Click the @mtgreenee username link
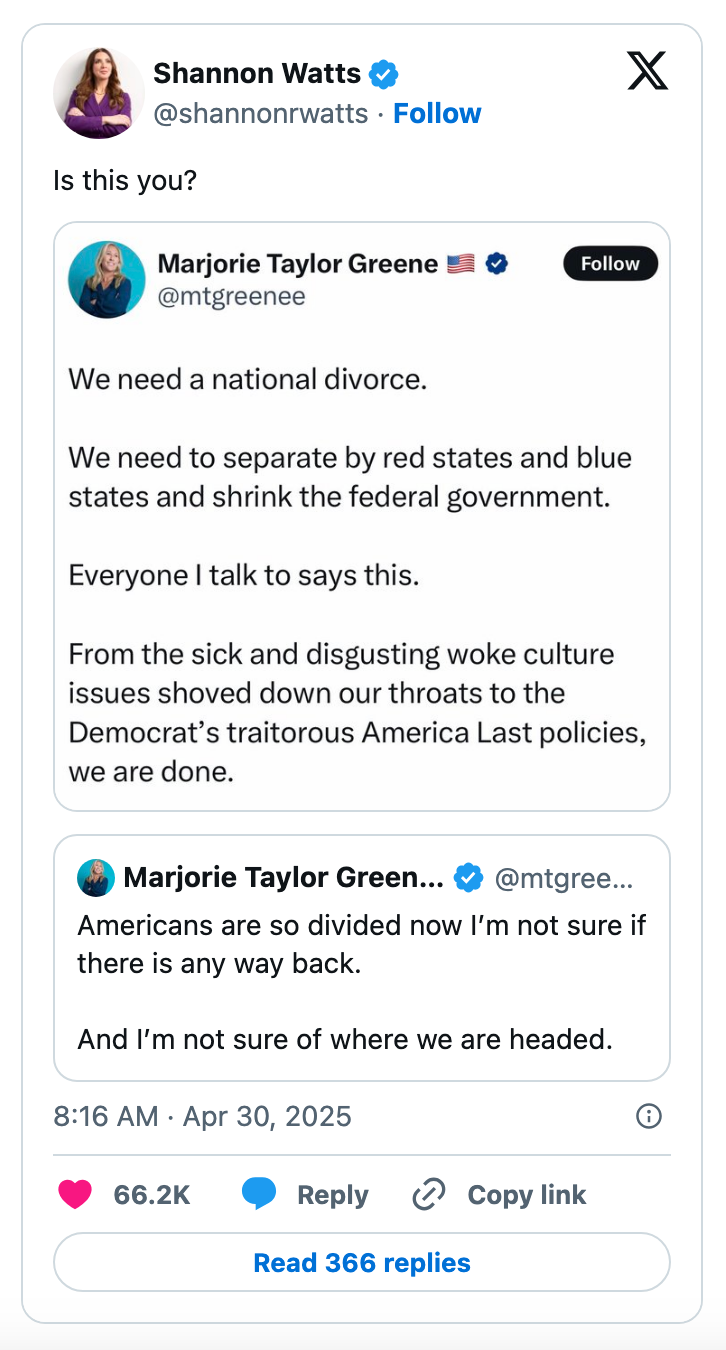The width and height of the screenshot is (726, 1350). click(234, 296)
